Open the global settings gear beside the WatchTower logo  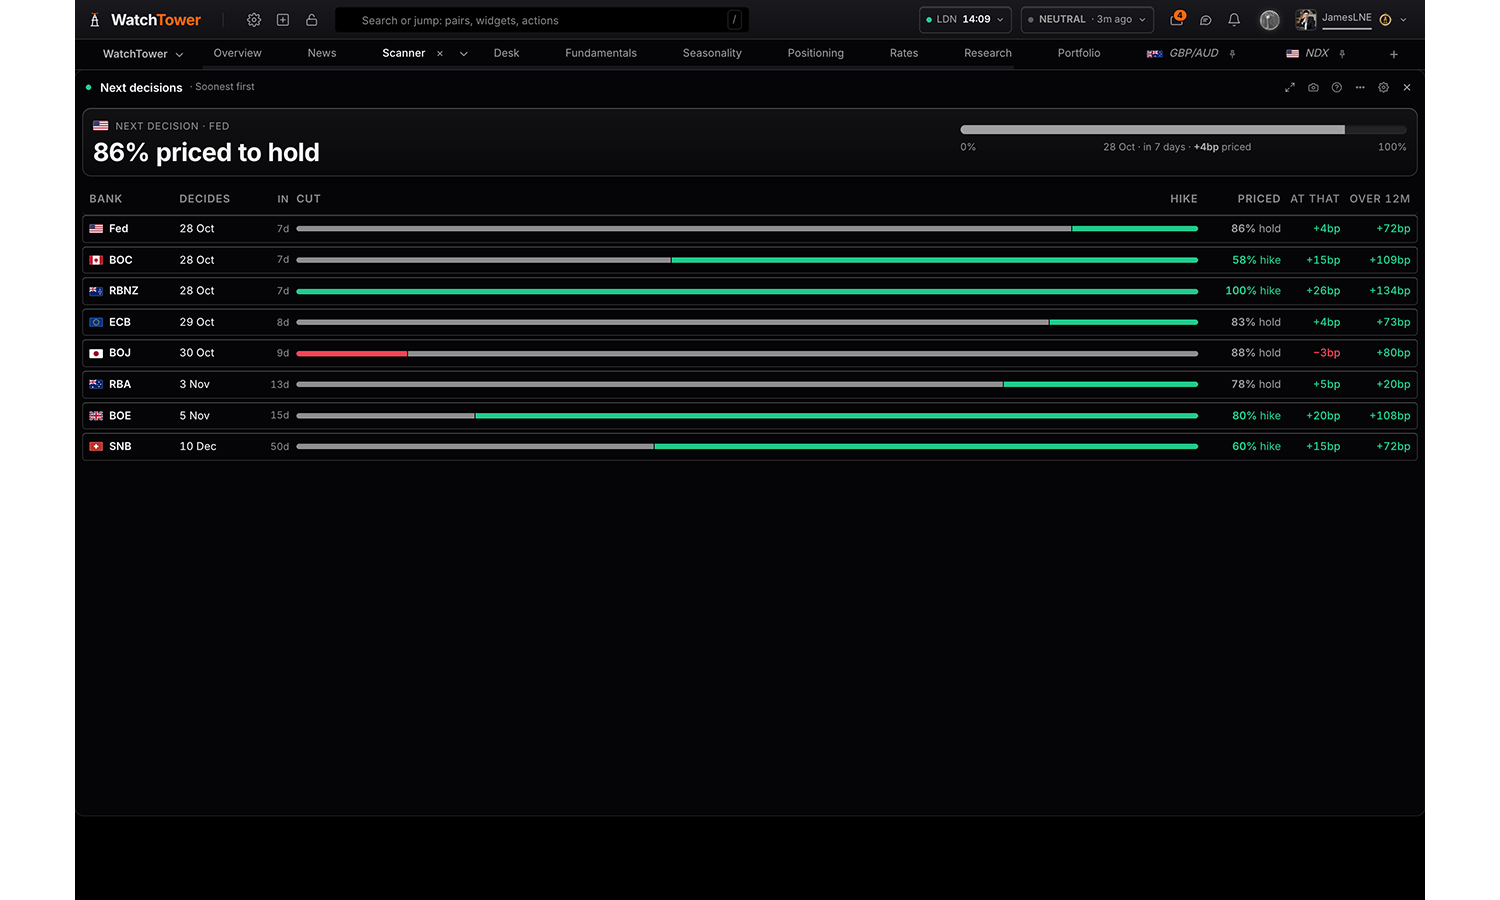coord(254,20)
